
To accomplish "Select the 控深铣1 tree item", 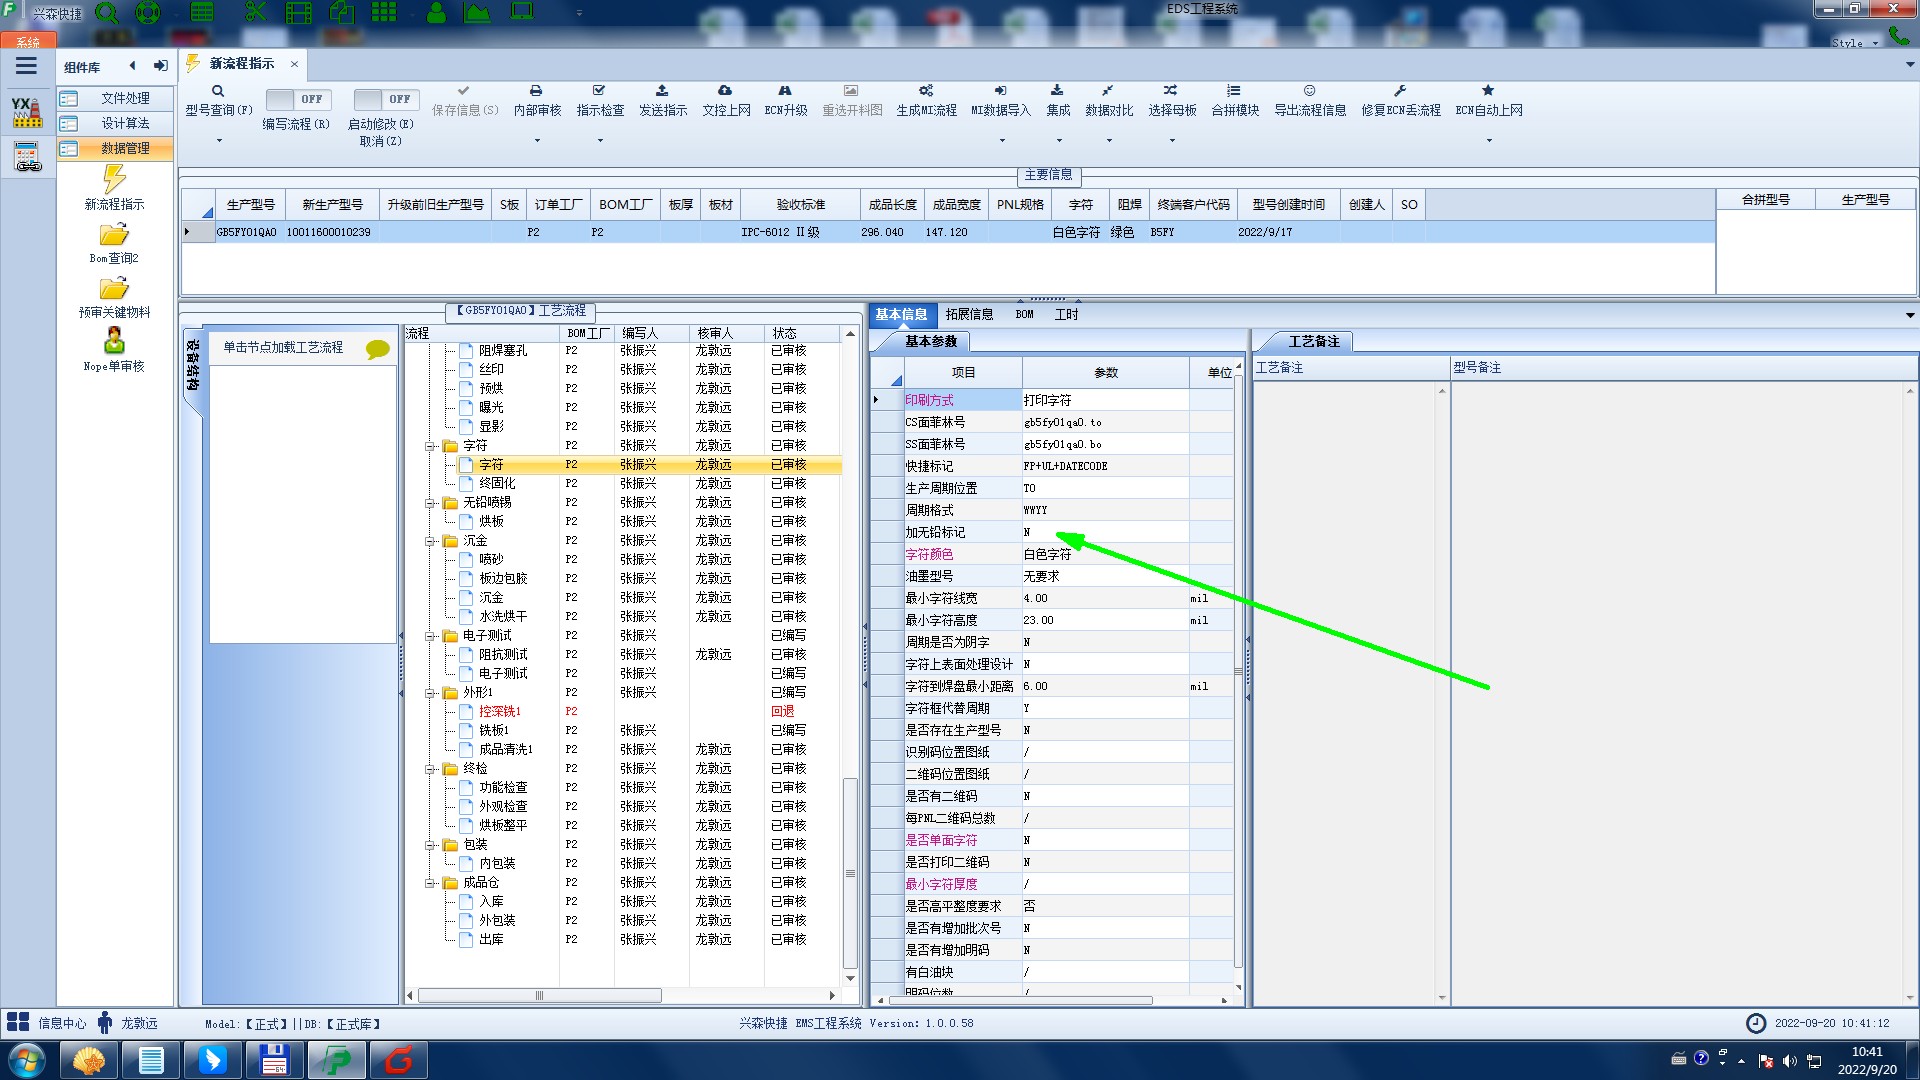I will click(500, 712).
